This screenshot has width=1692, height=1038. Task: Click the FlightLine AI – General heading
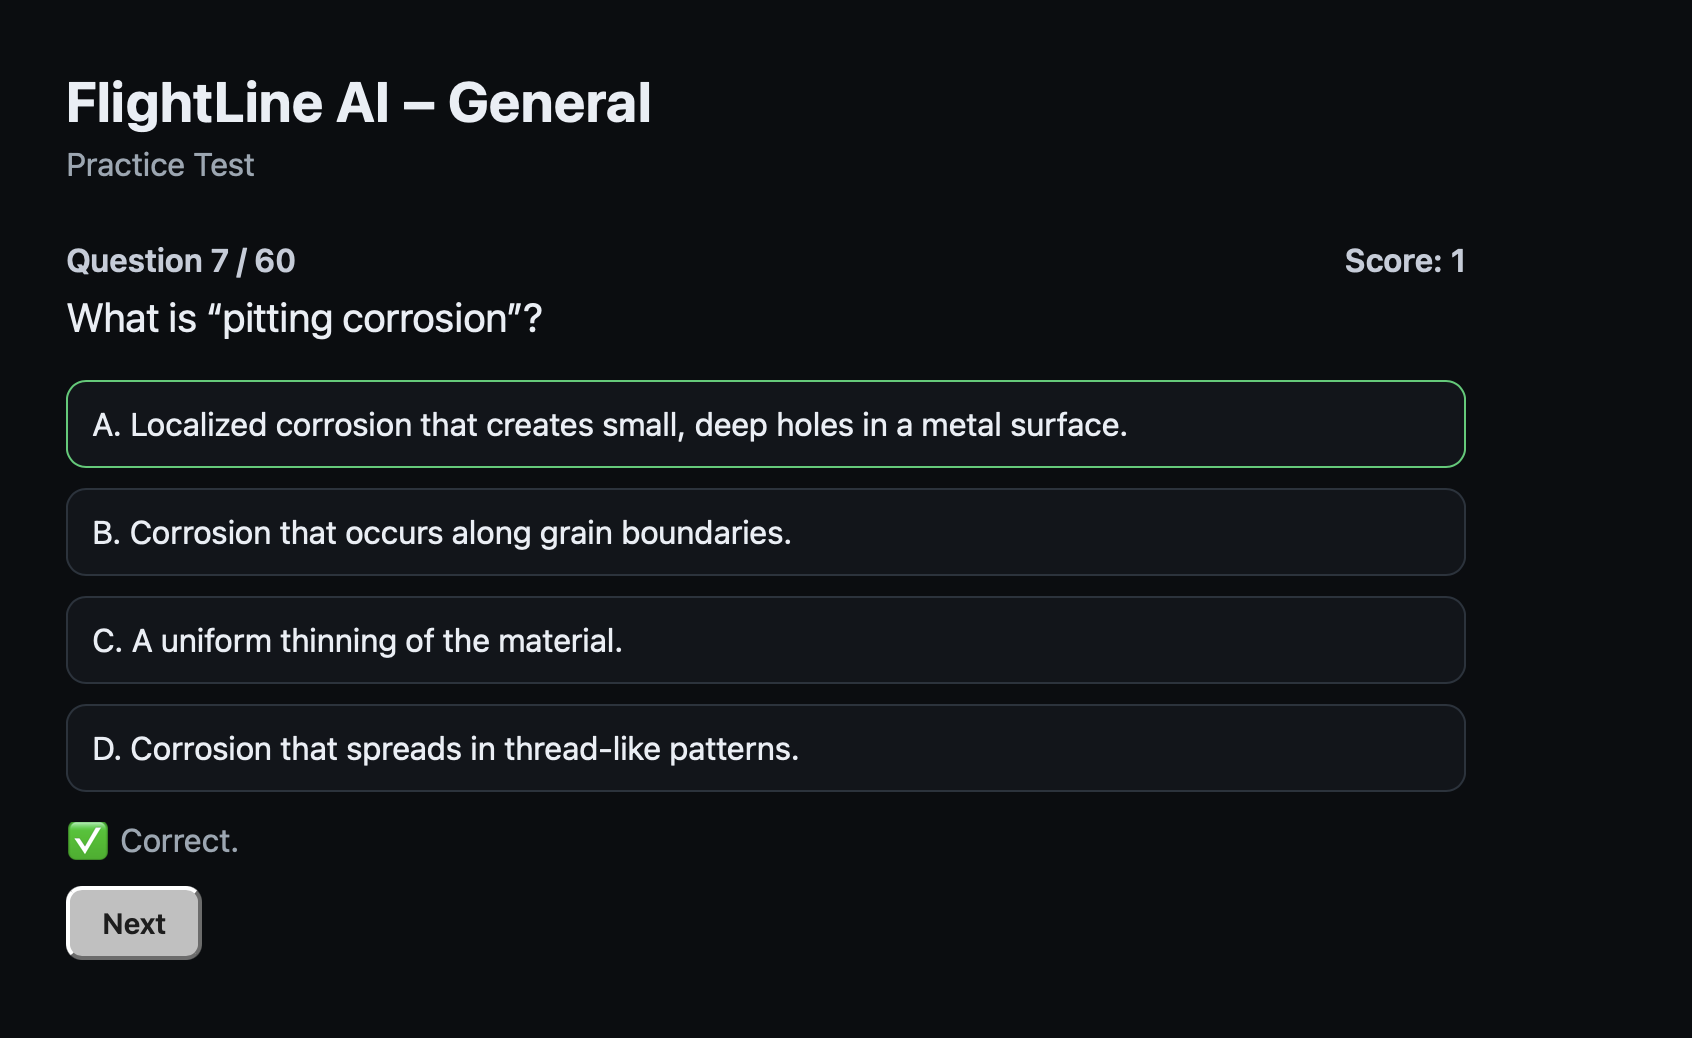[358, 103]
